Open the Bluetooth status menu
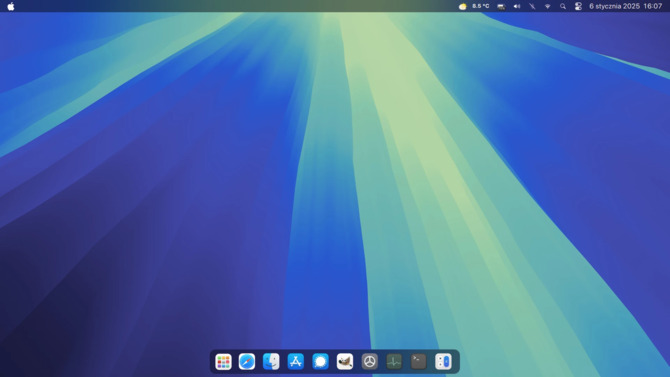 pyautogui.click(x=532, y=6)
